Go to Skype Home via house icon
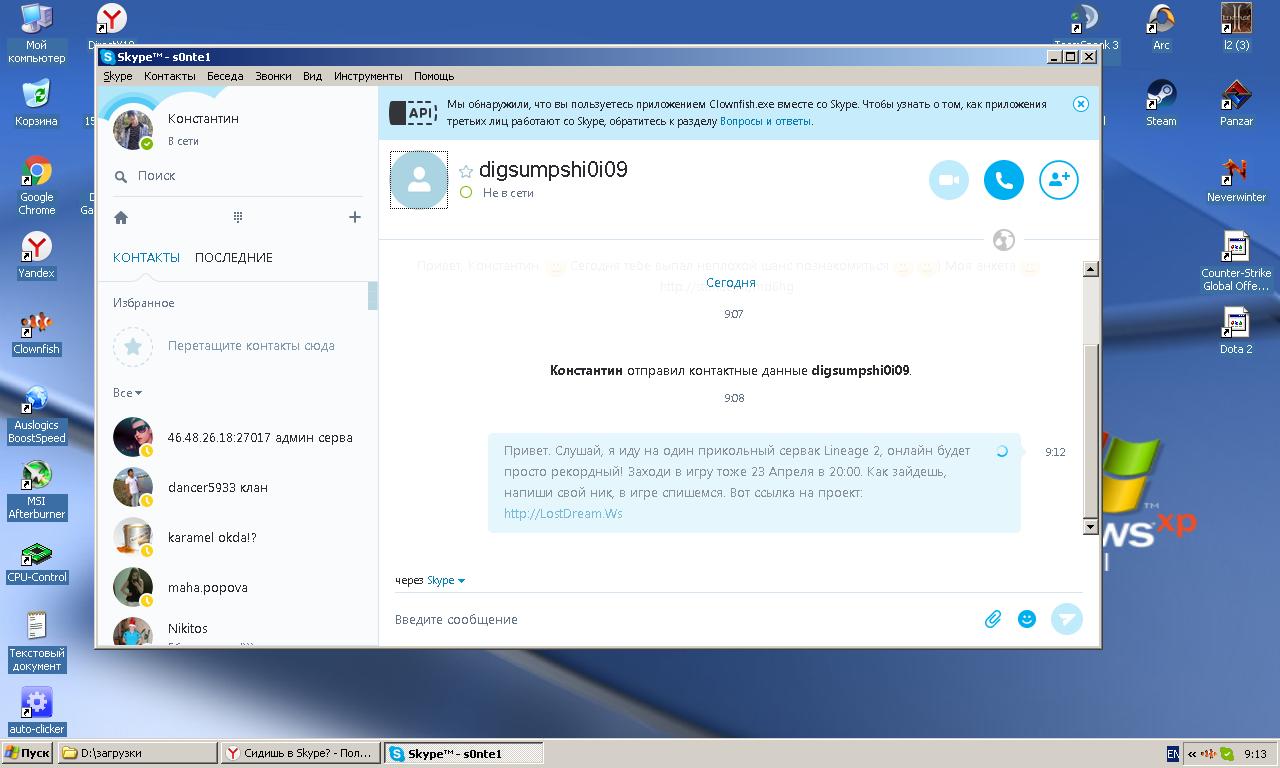 [121, 217]
